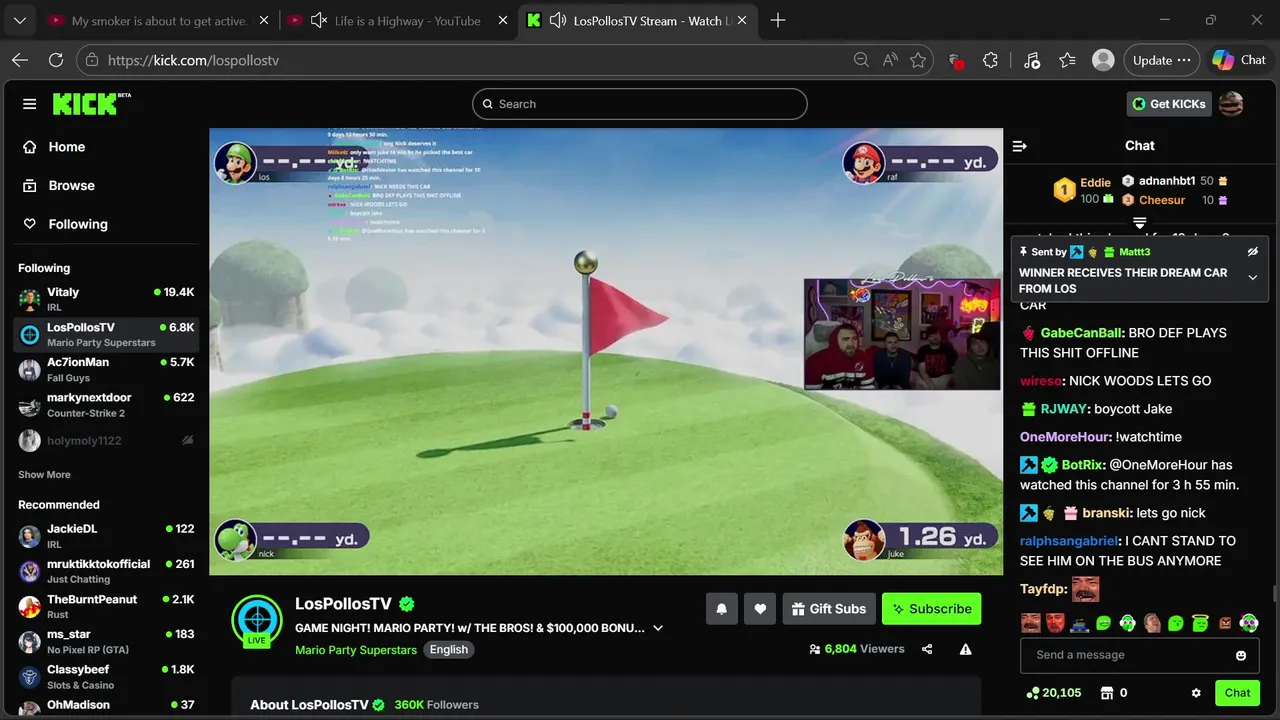Hide the pinned message with the crossed-eye icon
Screen dimensions: 1280x720
(x=1253, y=252)
